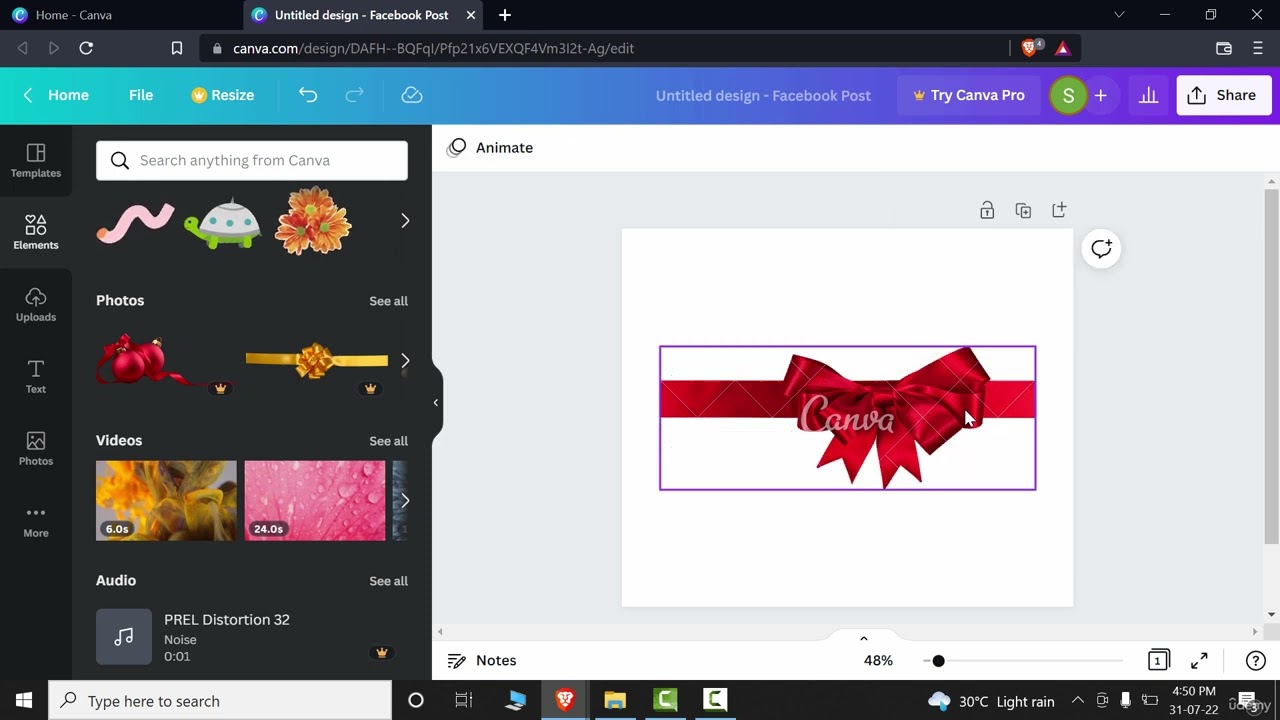The height and width of the screenshot is (720, 1280).
Task: Add a comment on the canvas
Action: click(x=1101, y=249)
